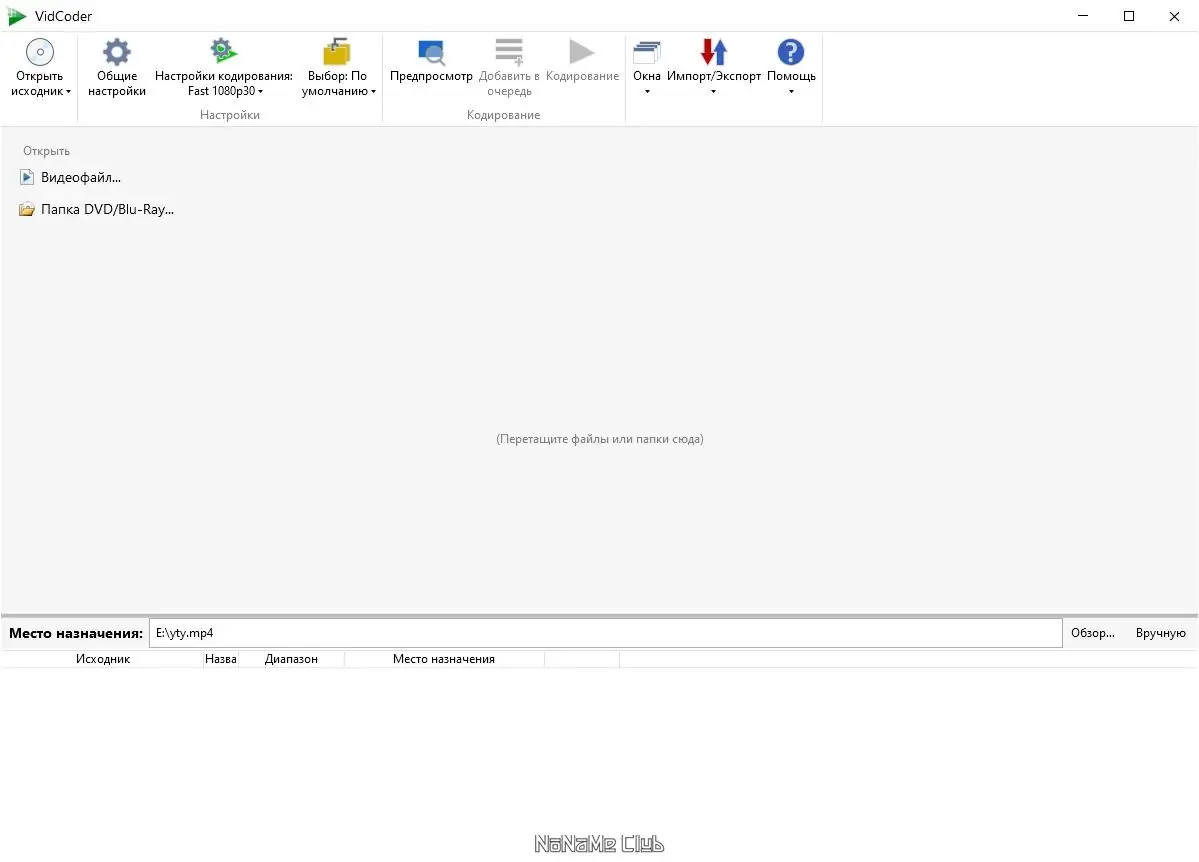Click the DVD/Blu-Ray folder icon

(27, 209)
